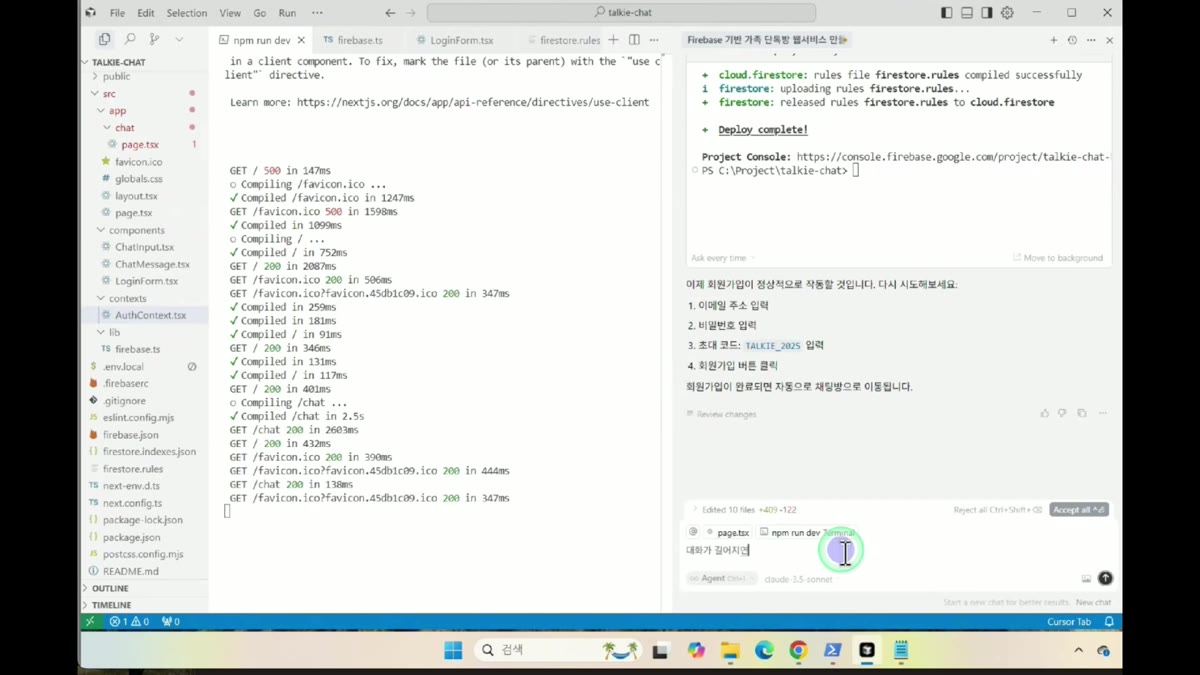Click Move to background
1200x675 pixels.
coord(1058,258)
